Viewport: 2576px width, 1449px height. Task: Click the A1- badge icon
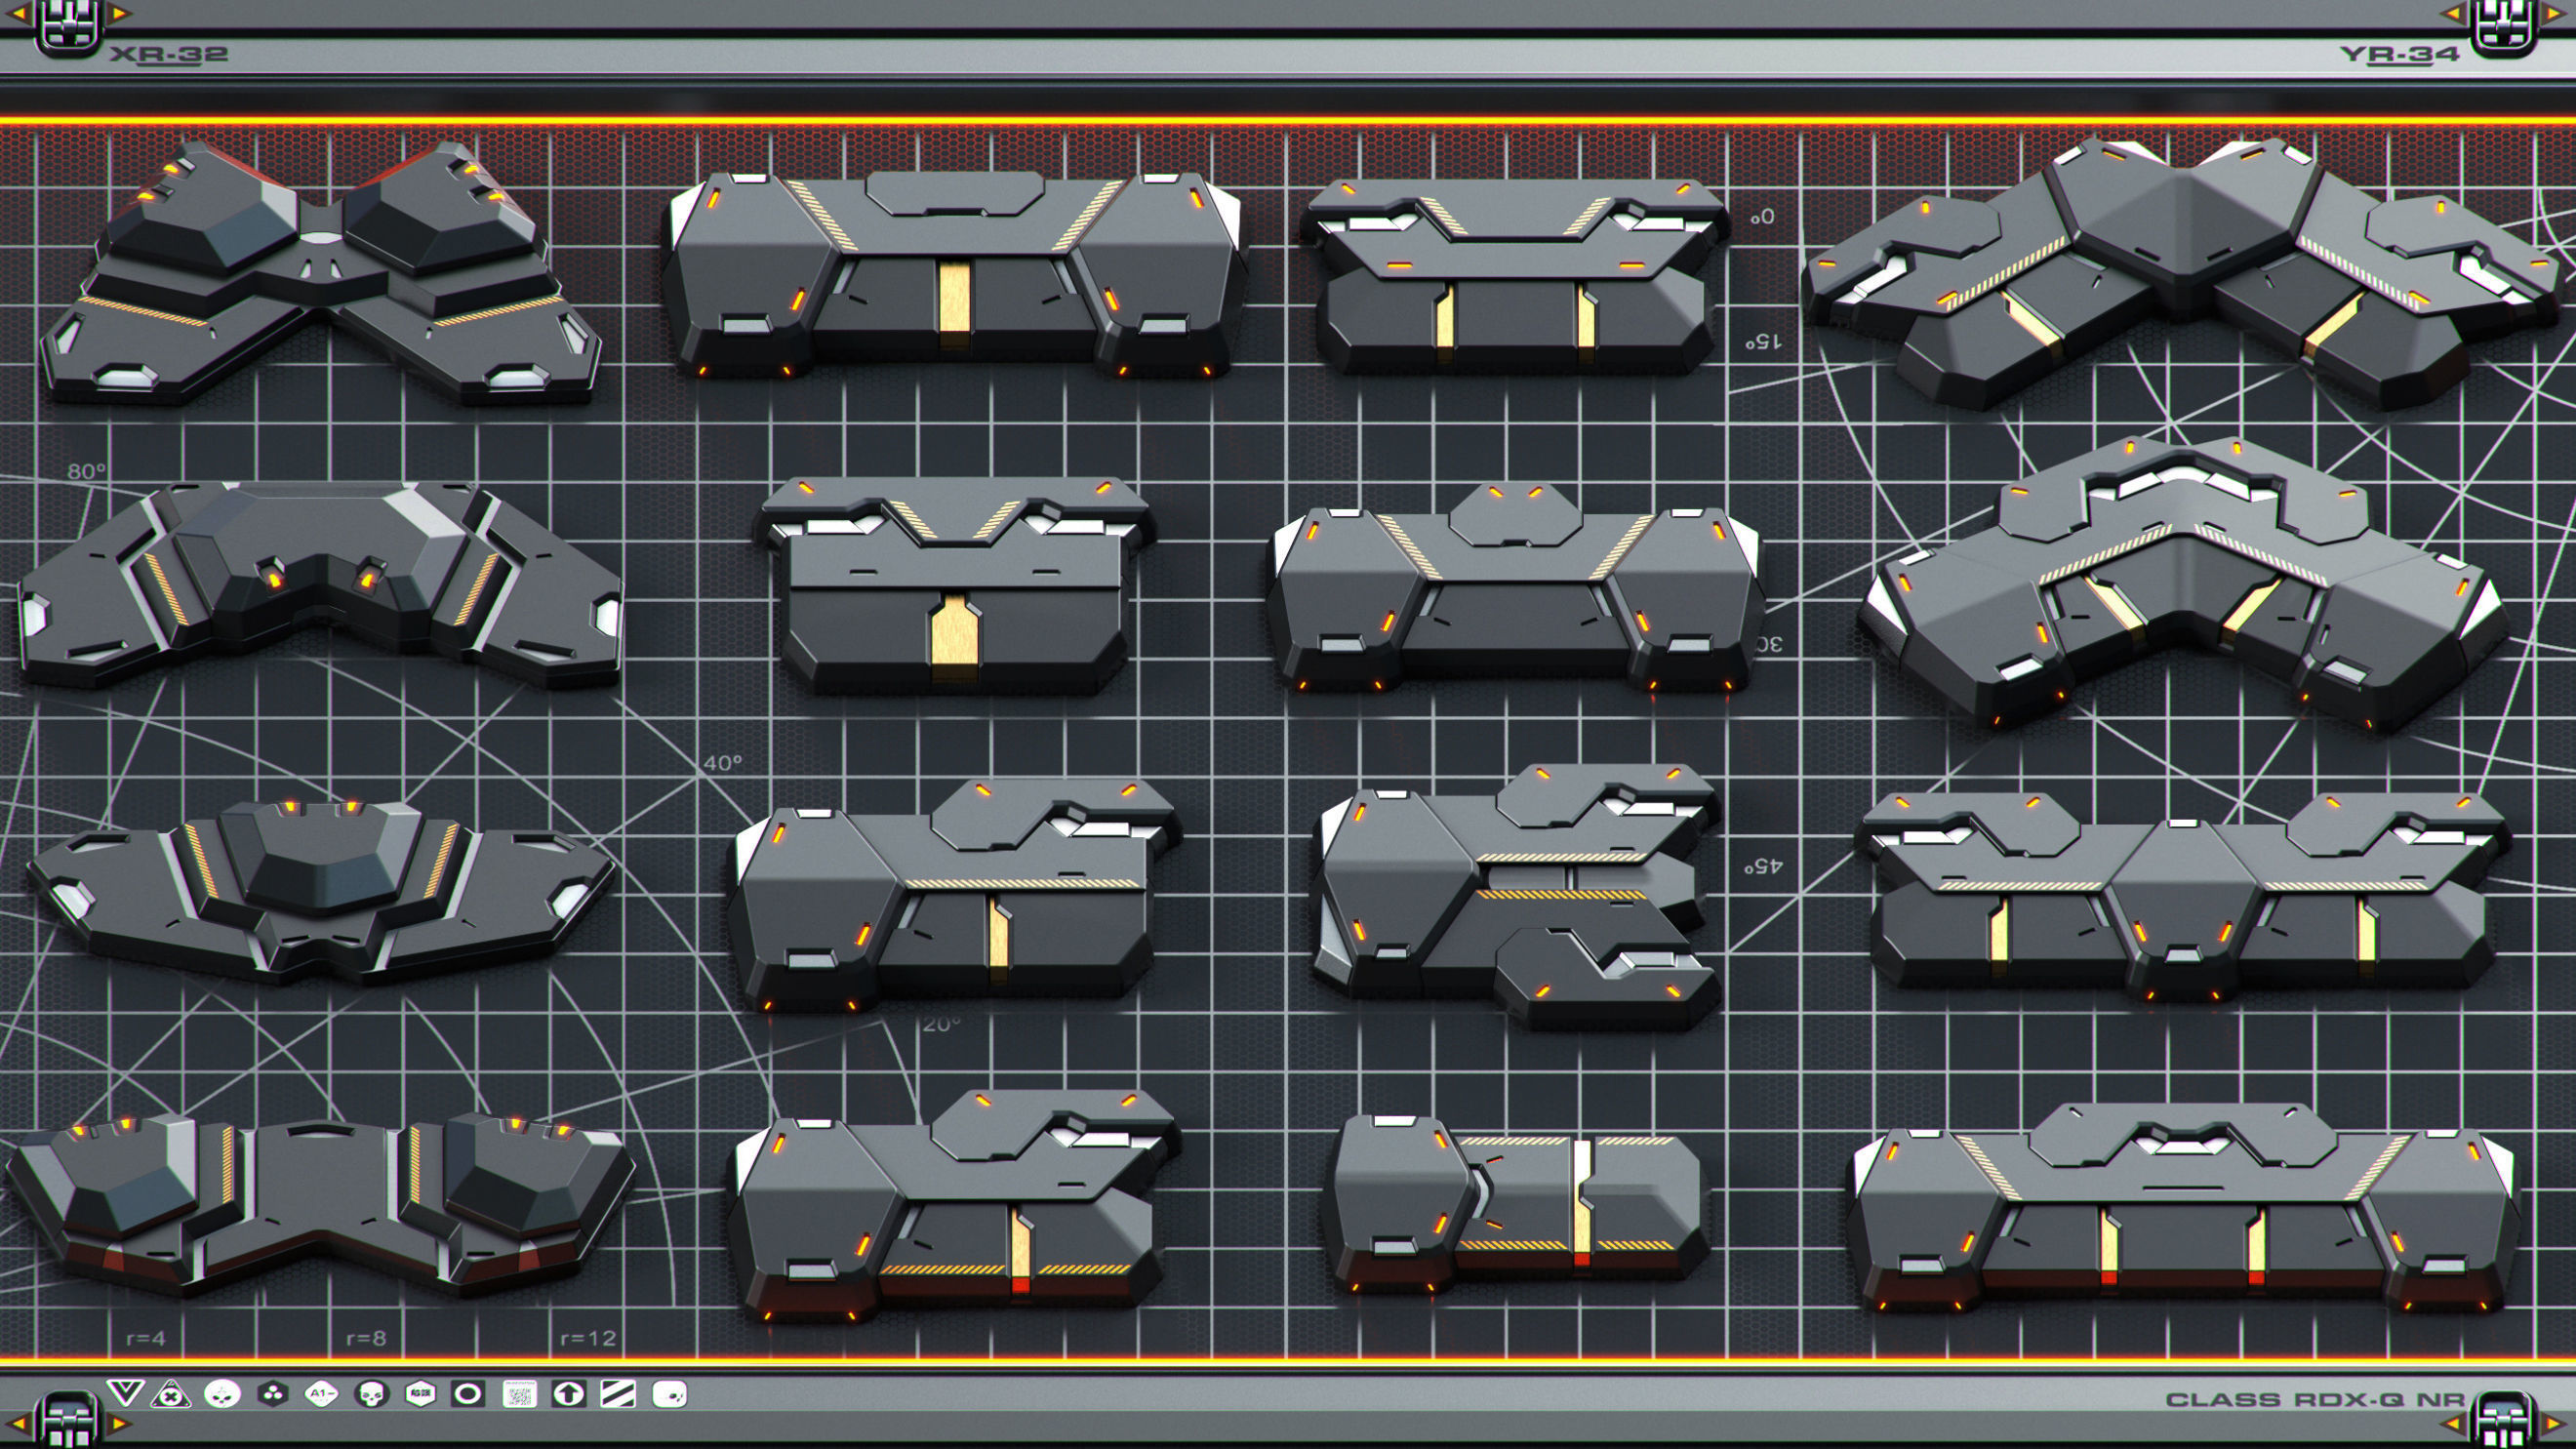coord(322,1395)
